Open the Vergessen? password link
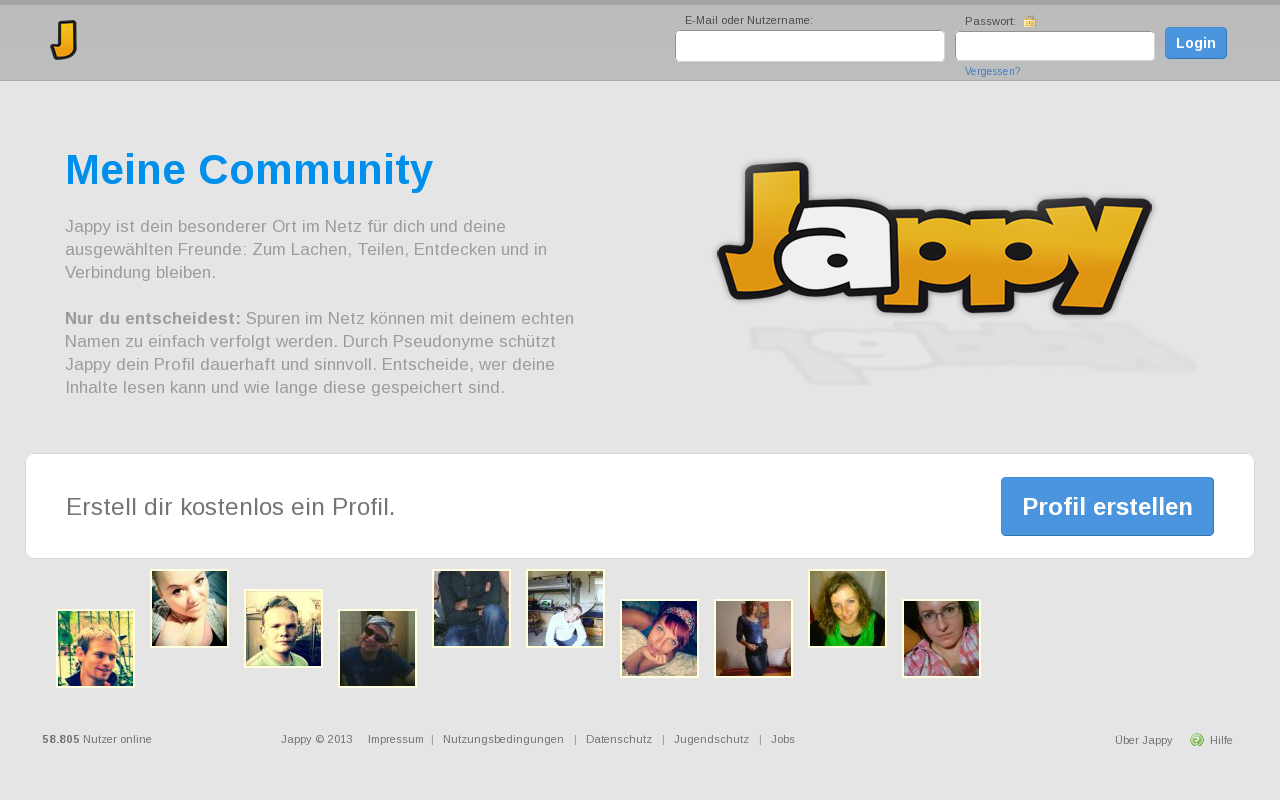The height and width of the screenshot is (800, 1280). click(992, 72)
